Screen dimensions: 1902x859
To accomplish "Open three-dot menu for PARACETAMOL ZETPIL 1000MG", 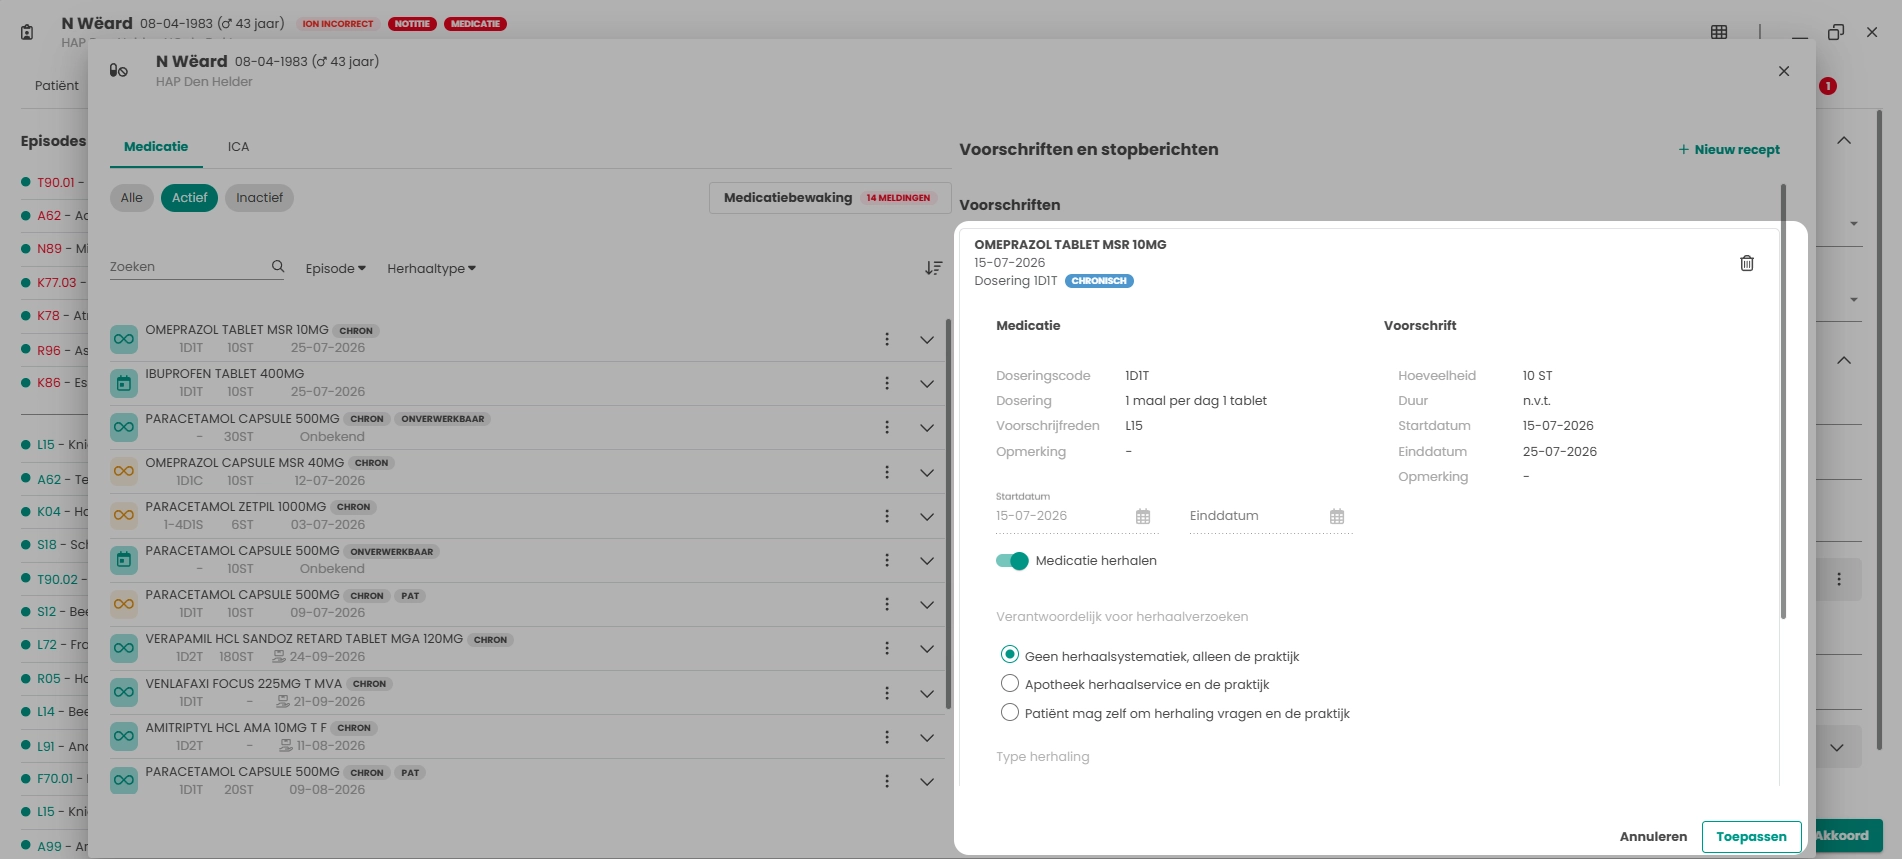I will click(x=886, y=516).
